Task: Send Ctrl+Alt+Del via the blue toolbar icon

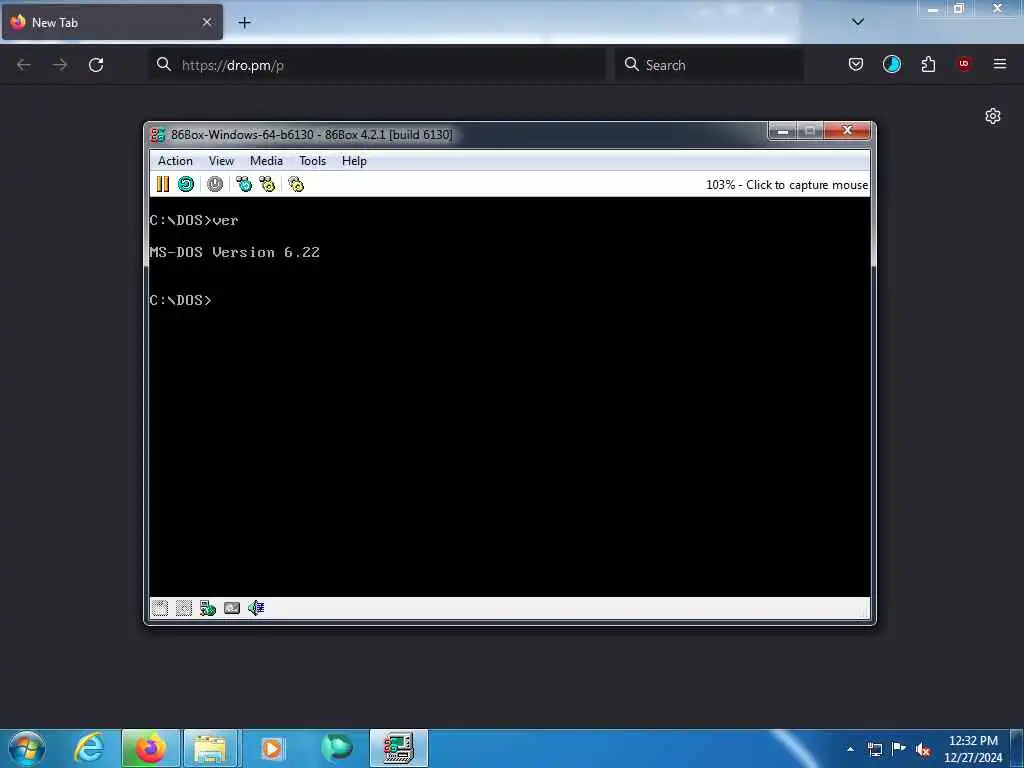Action: tap(244, 184)
